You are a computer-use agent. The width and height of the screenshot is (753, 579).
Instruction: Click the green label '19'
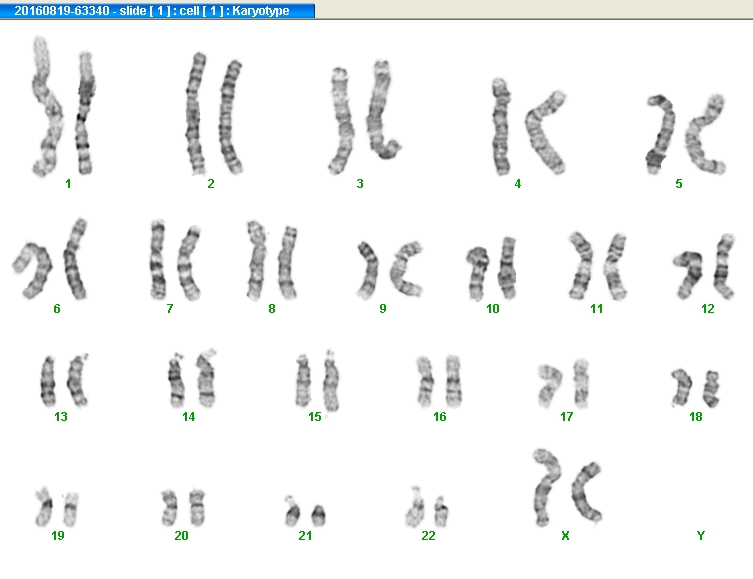[58, 536]
